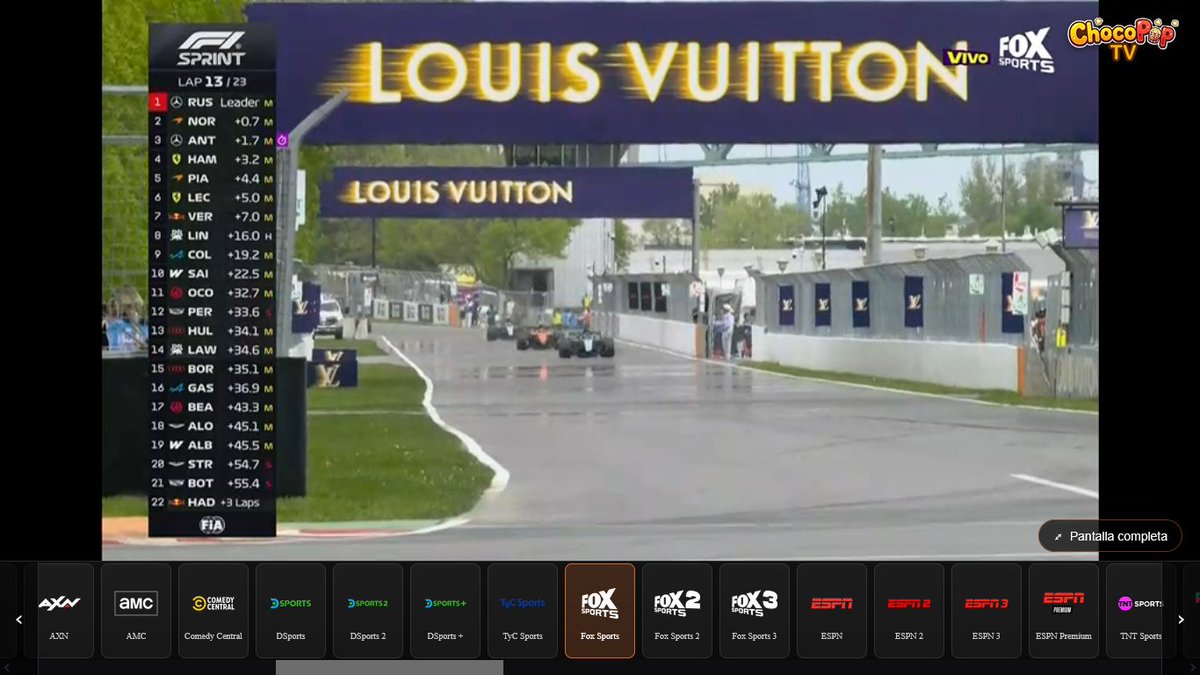Click the LEC +5.0 standings row

(x=212, y=197)
